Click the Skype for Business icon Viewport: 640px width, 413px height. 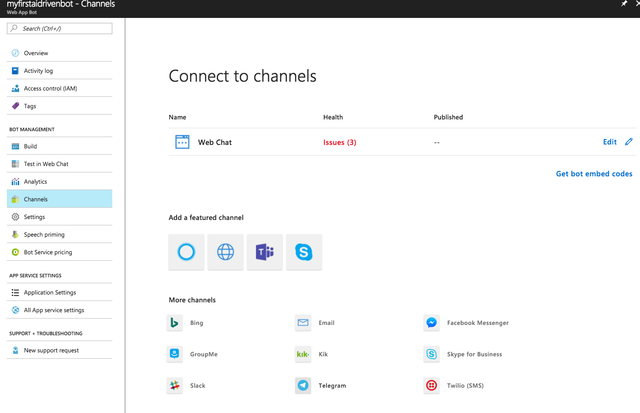[431, 354]
